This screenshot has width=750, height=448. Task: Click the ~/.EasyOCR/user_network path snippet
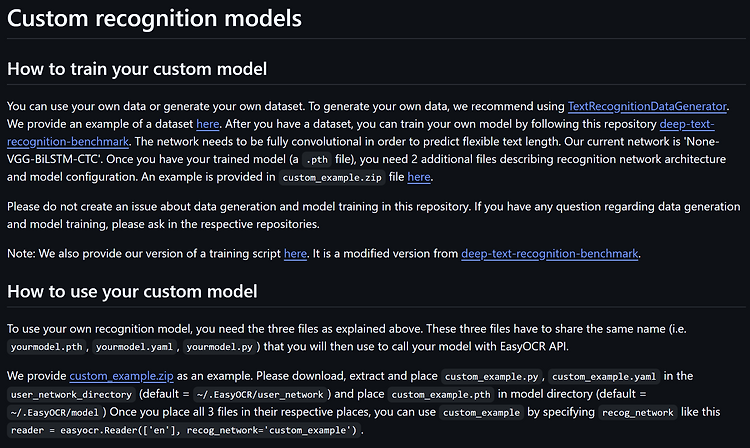point(260,394)
